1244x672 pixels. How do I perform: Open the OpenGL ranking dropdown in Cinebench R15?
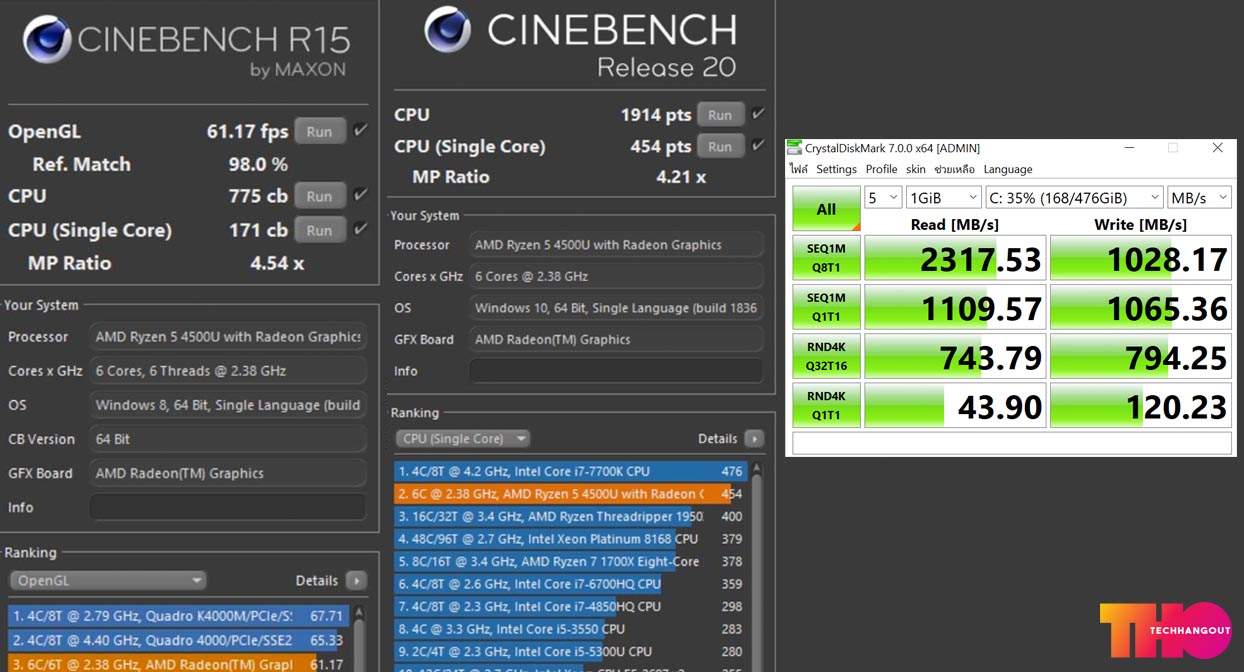click(107, 580)
